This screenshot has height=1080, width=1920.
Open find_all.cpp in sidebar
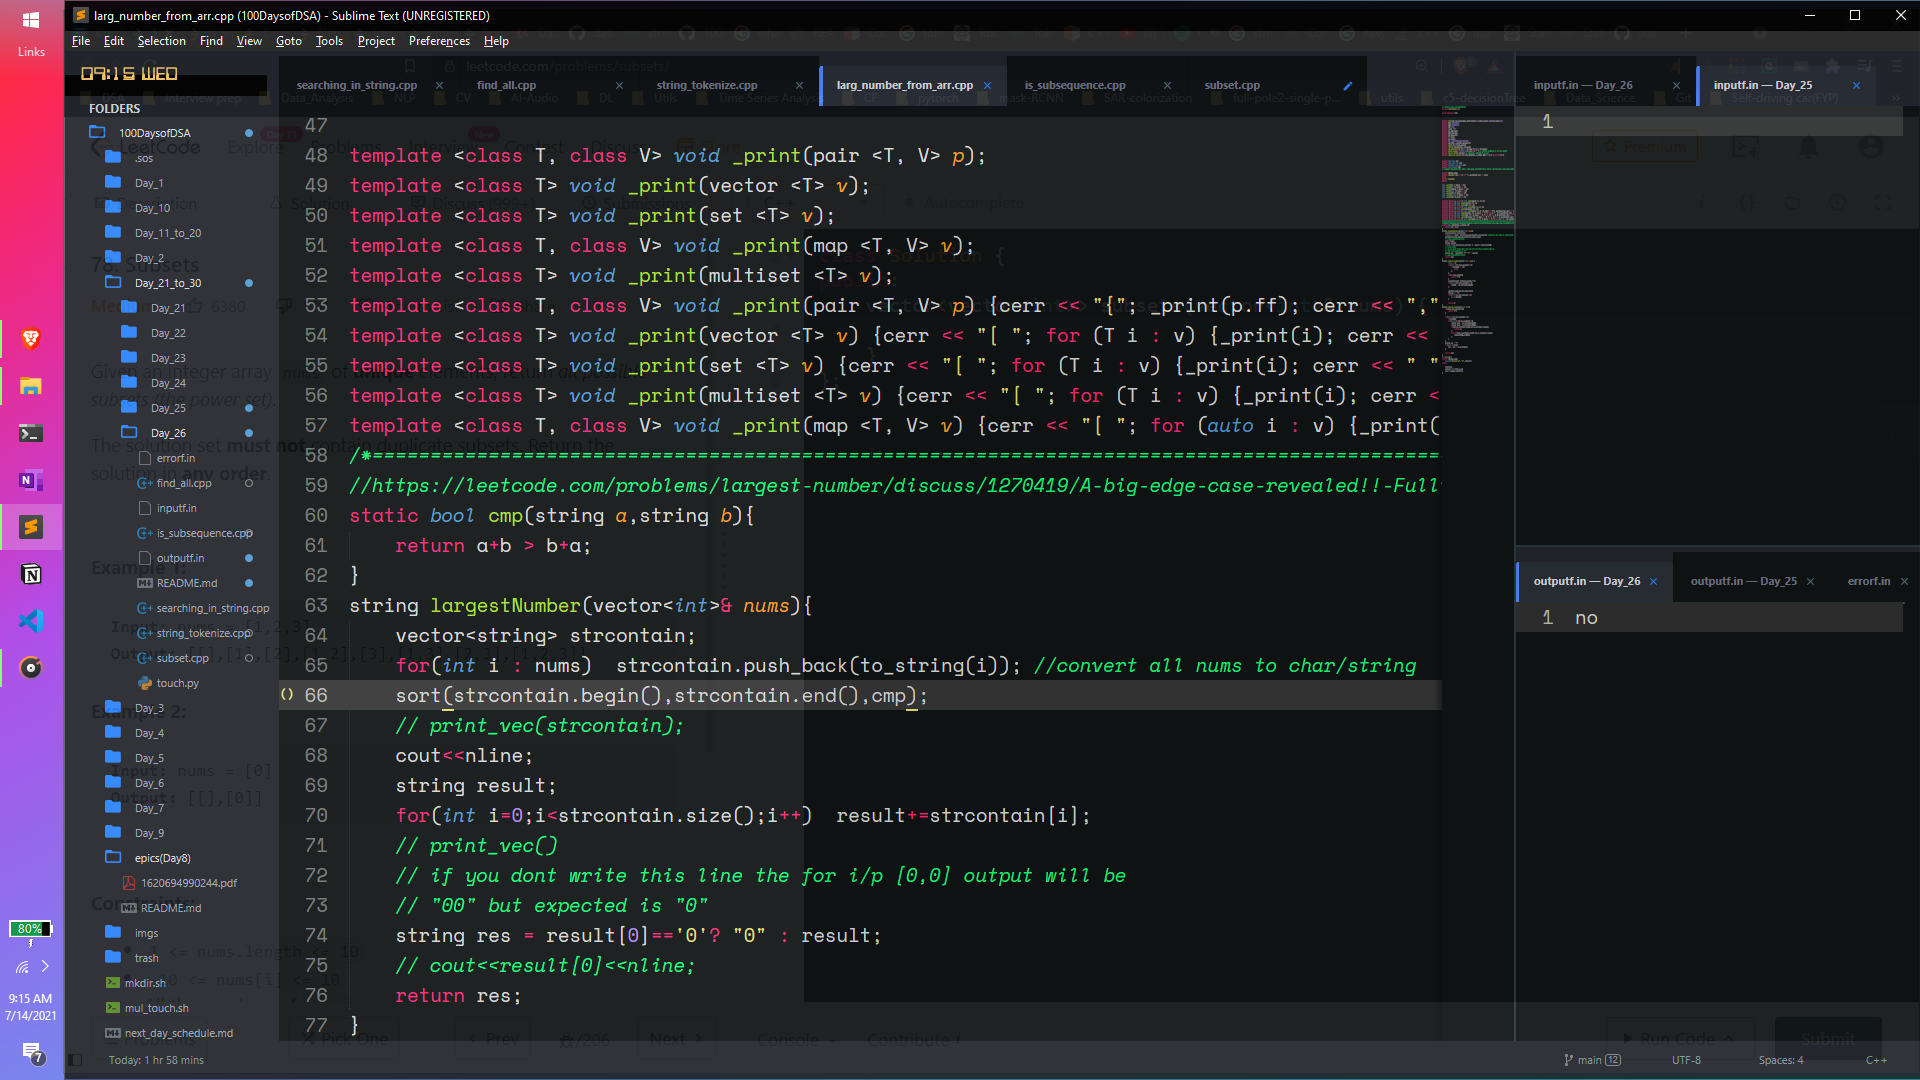click(x=184, y=483)
